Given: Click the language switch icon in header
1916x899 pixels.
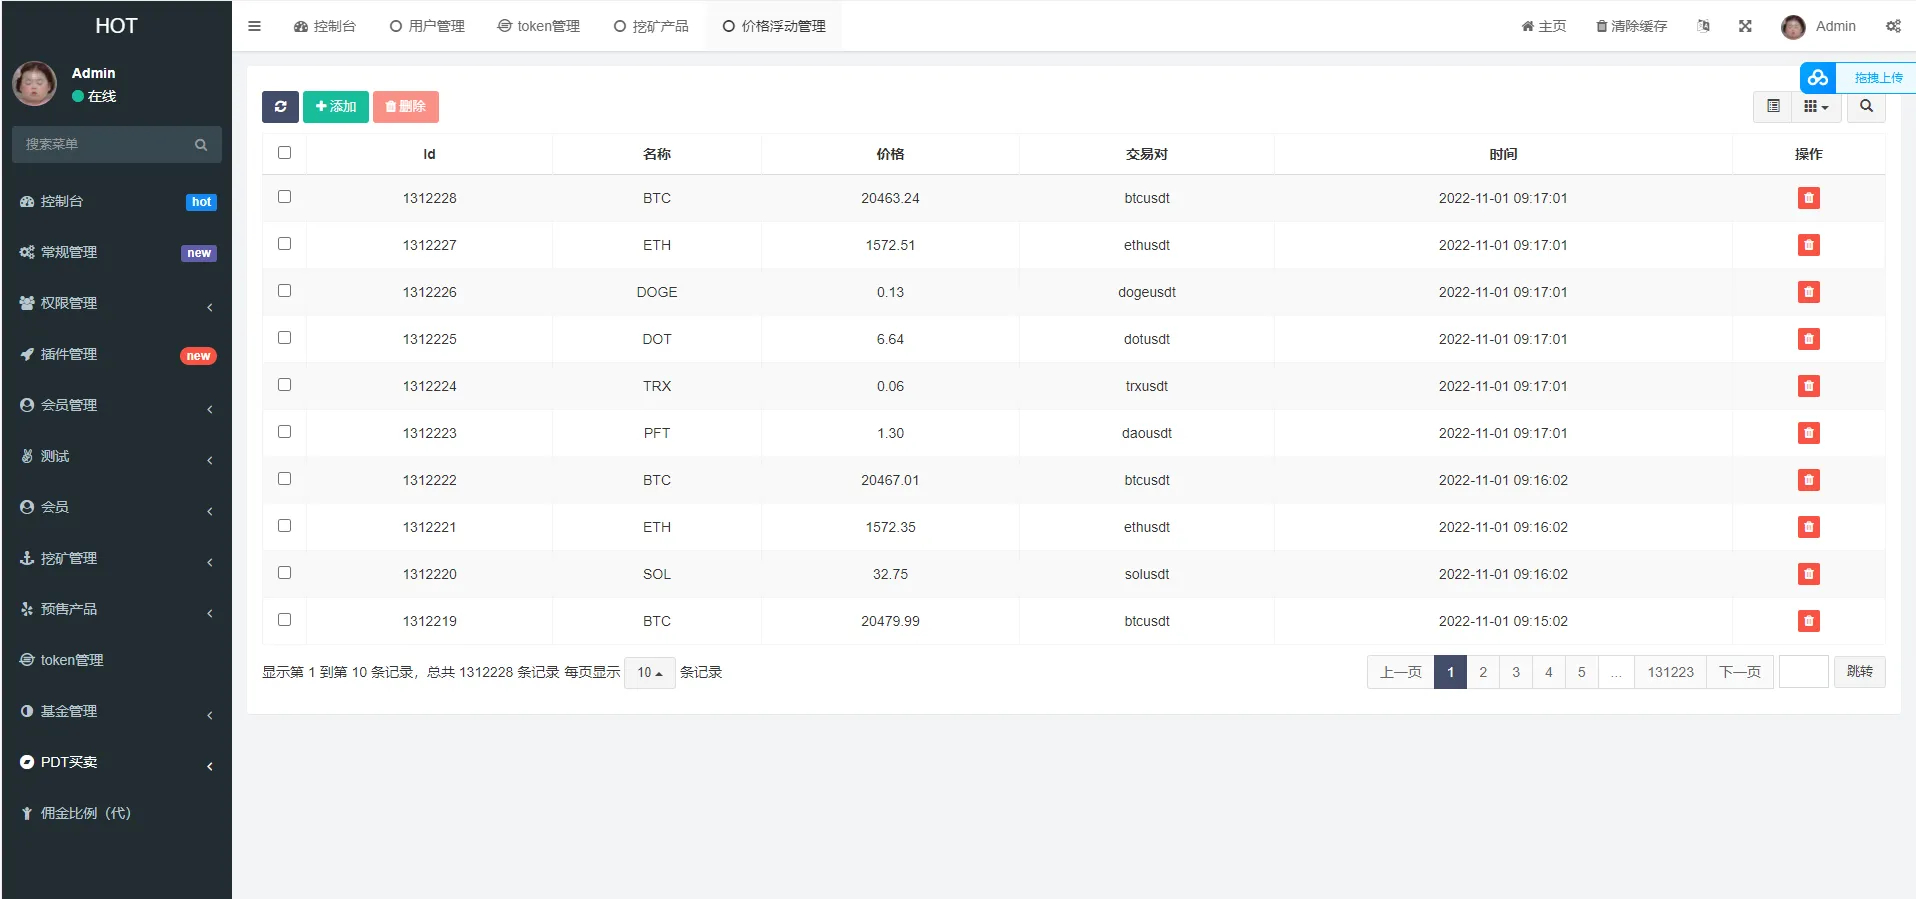Looking at the screenshot, I should [1703, 26].
